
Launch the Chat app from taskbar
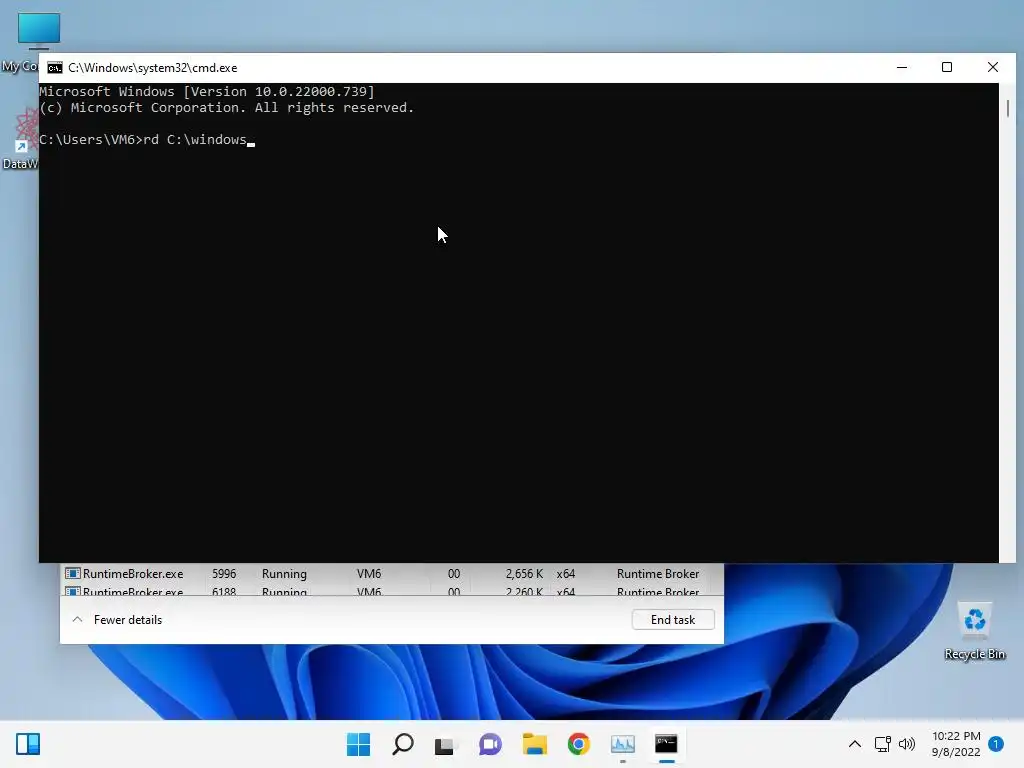[490, 744]
